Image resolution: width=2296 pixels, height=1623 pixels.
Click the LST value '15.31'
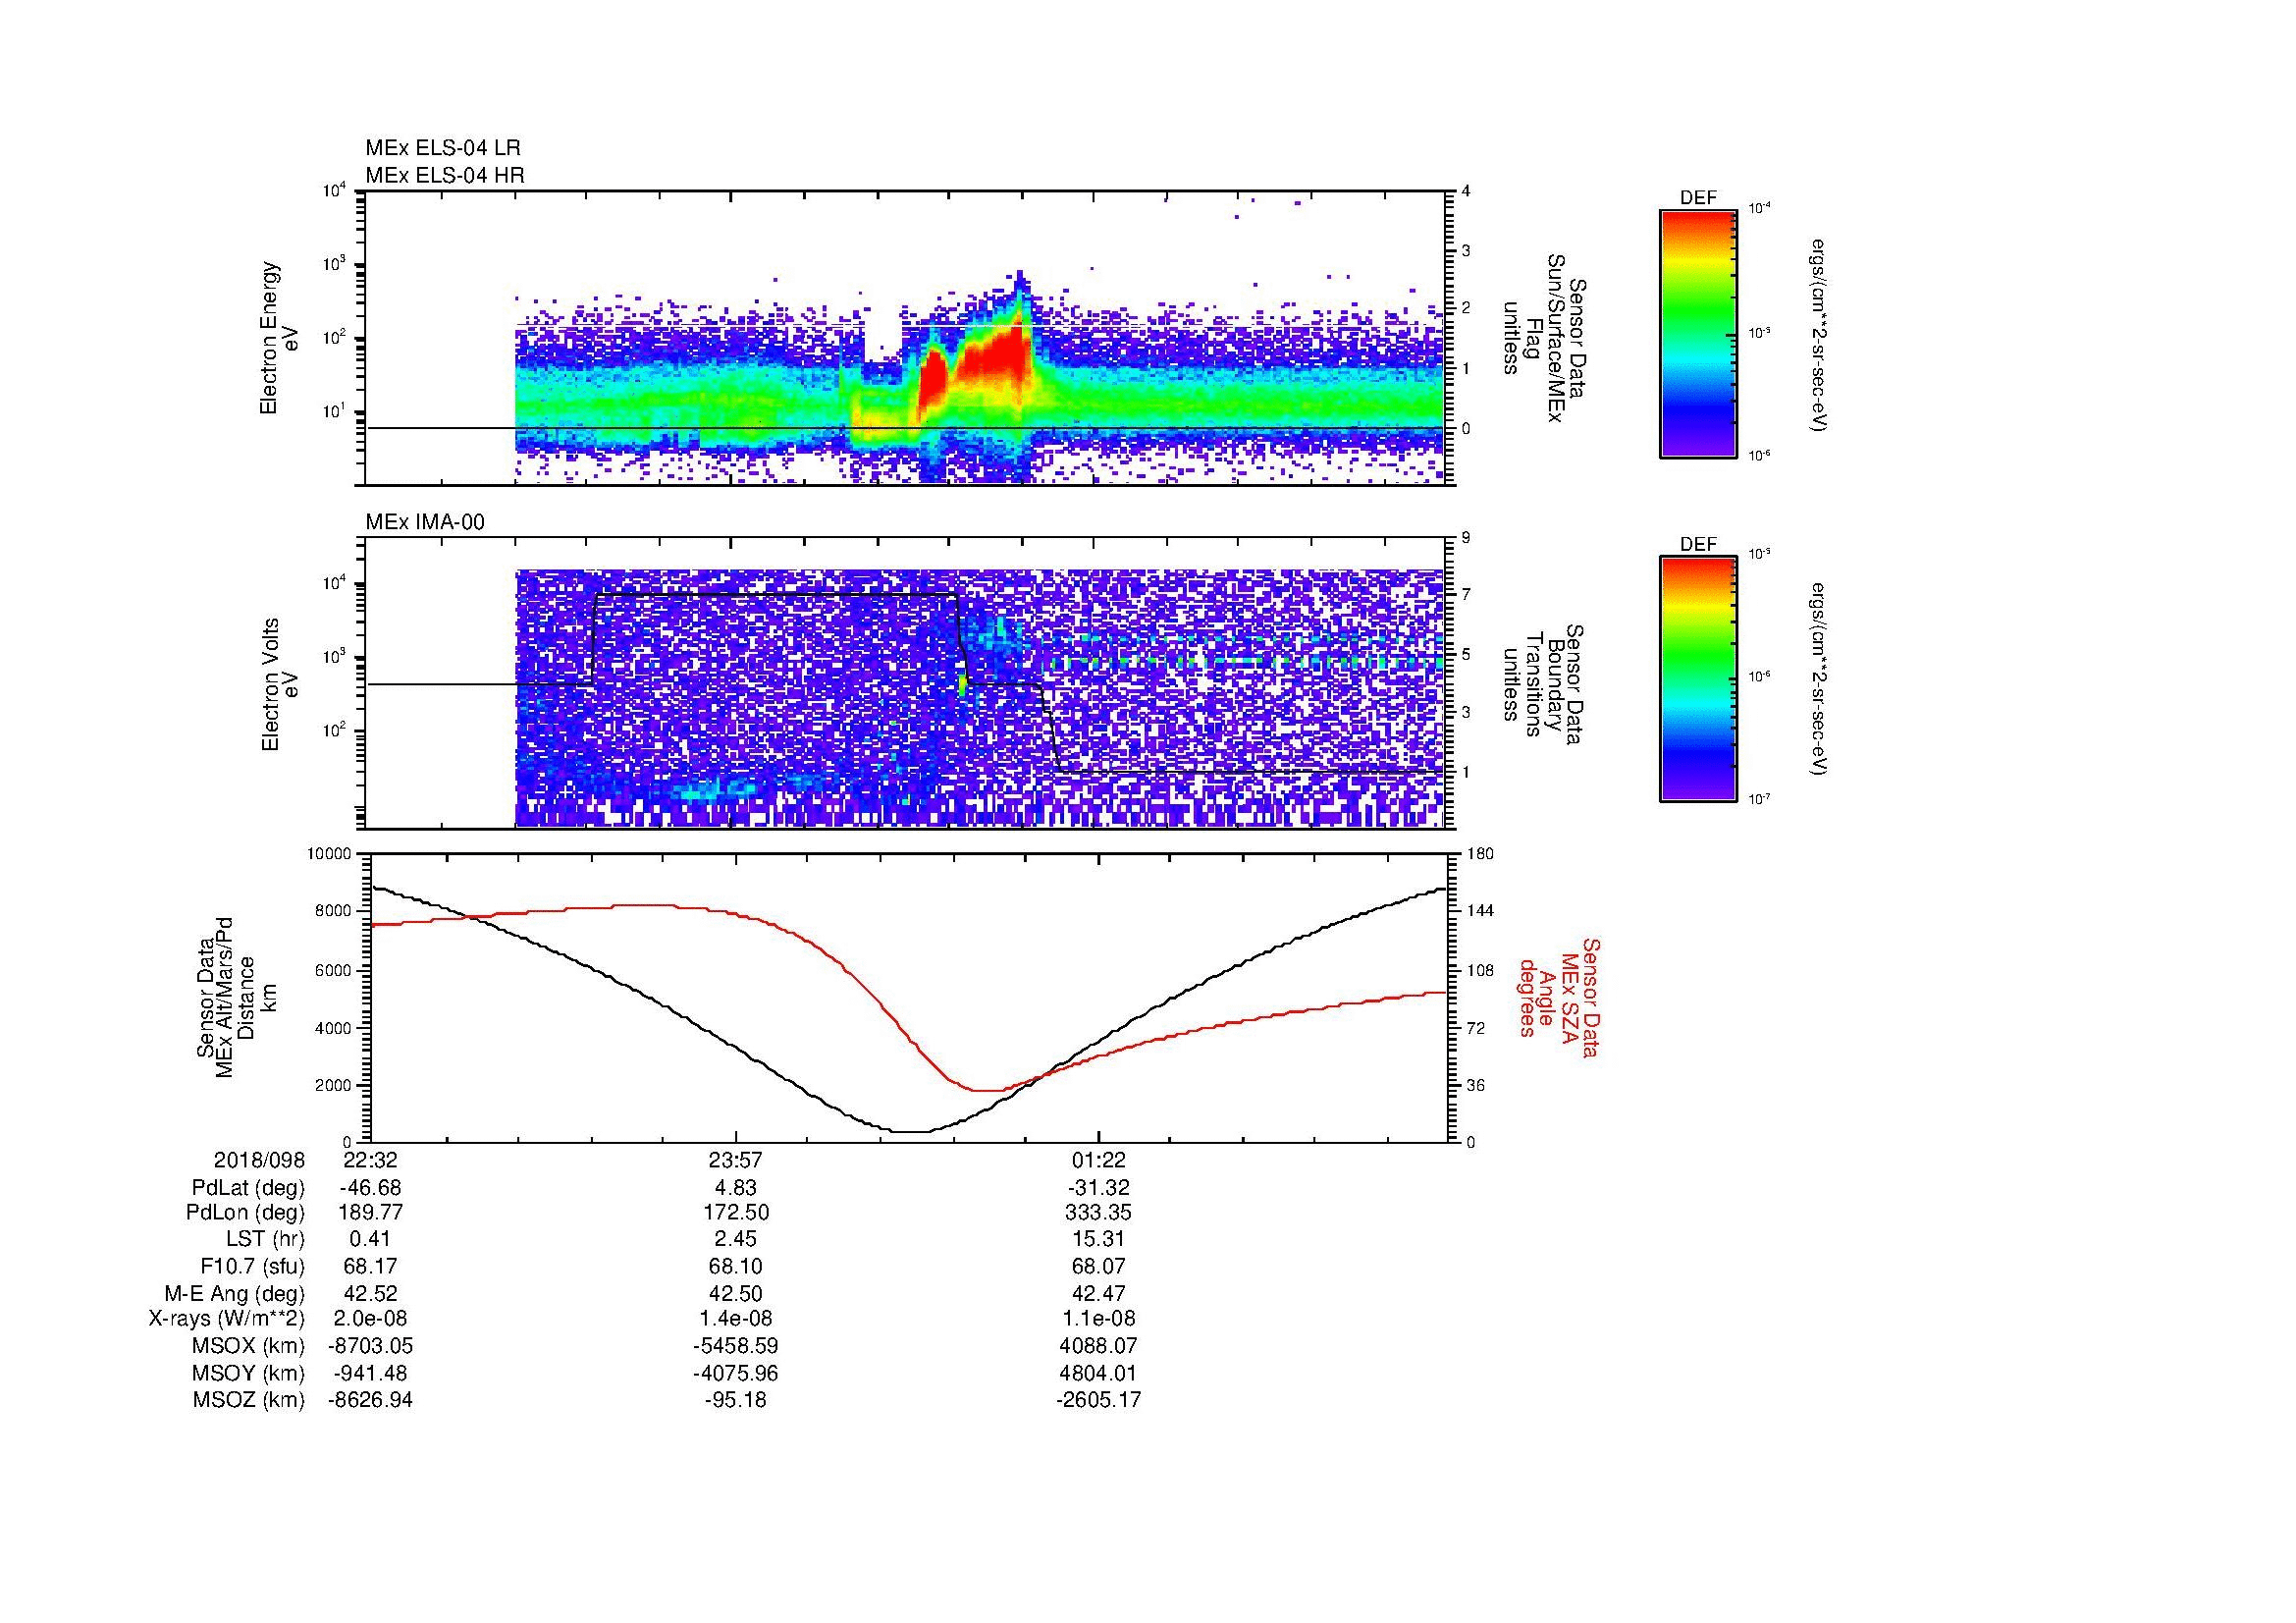coord(1098,1240)
